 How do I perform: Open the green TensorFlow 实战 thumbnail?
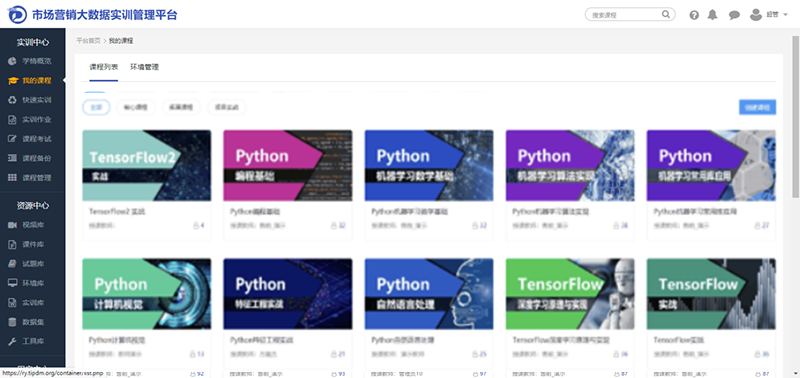click(x=711, y=294)
